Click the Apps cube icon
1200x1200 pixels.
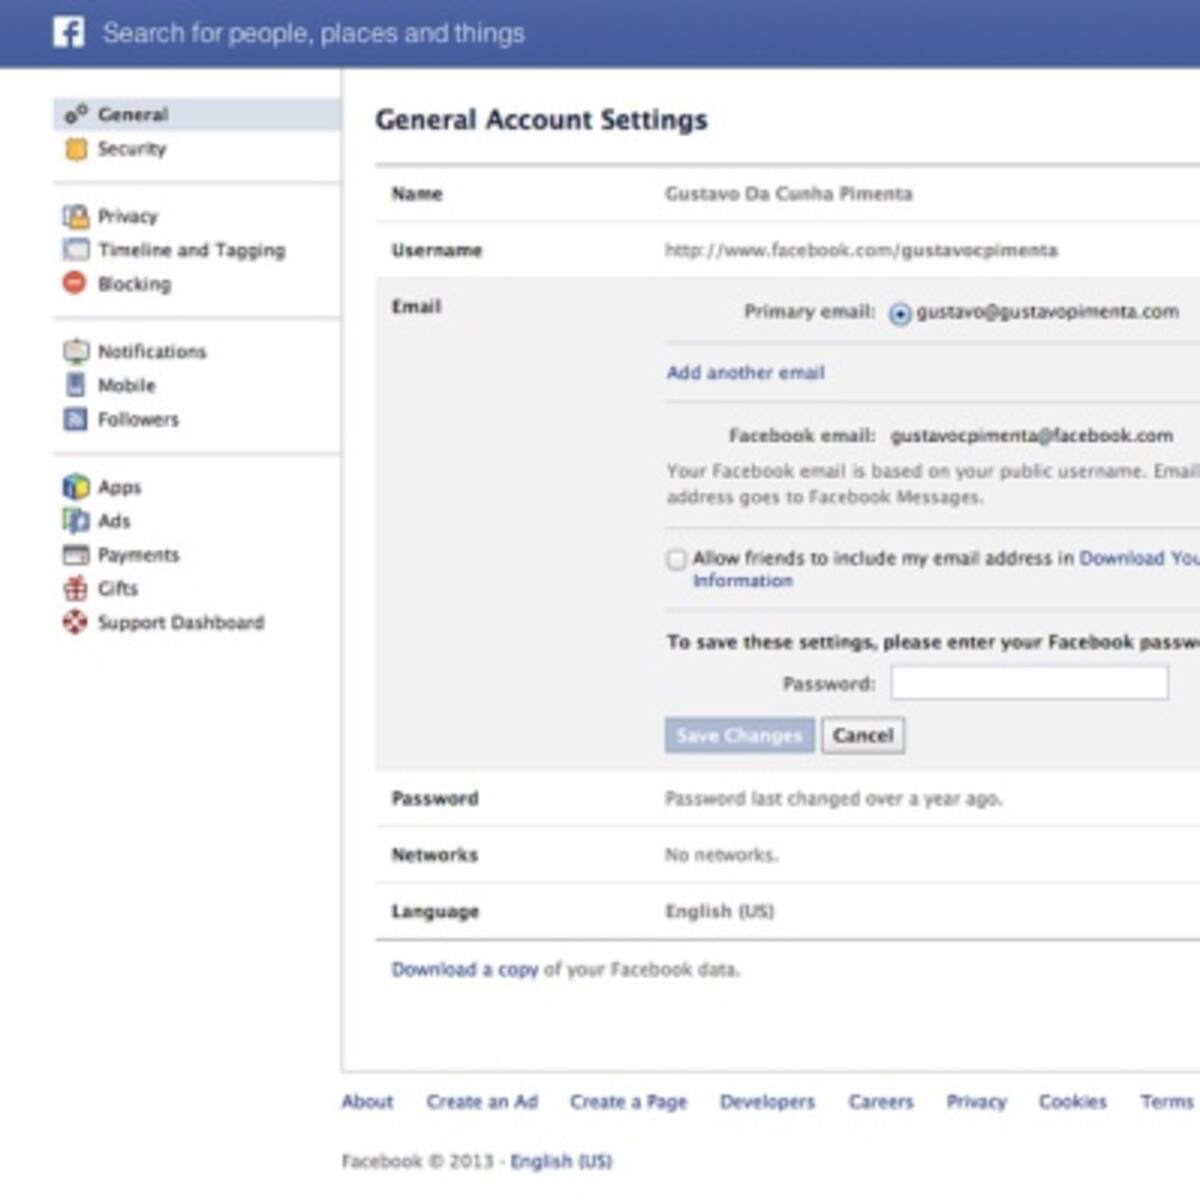(75, 487)
